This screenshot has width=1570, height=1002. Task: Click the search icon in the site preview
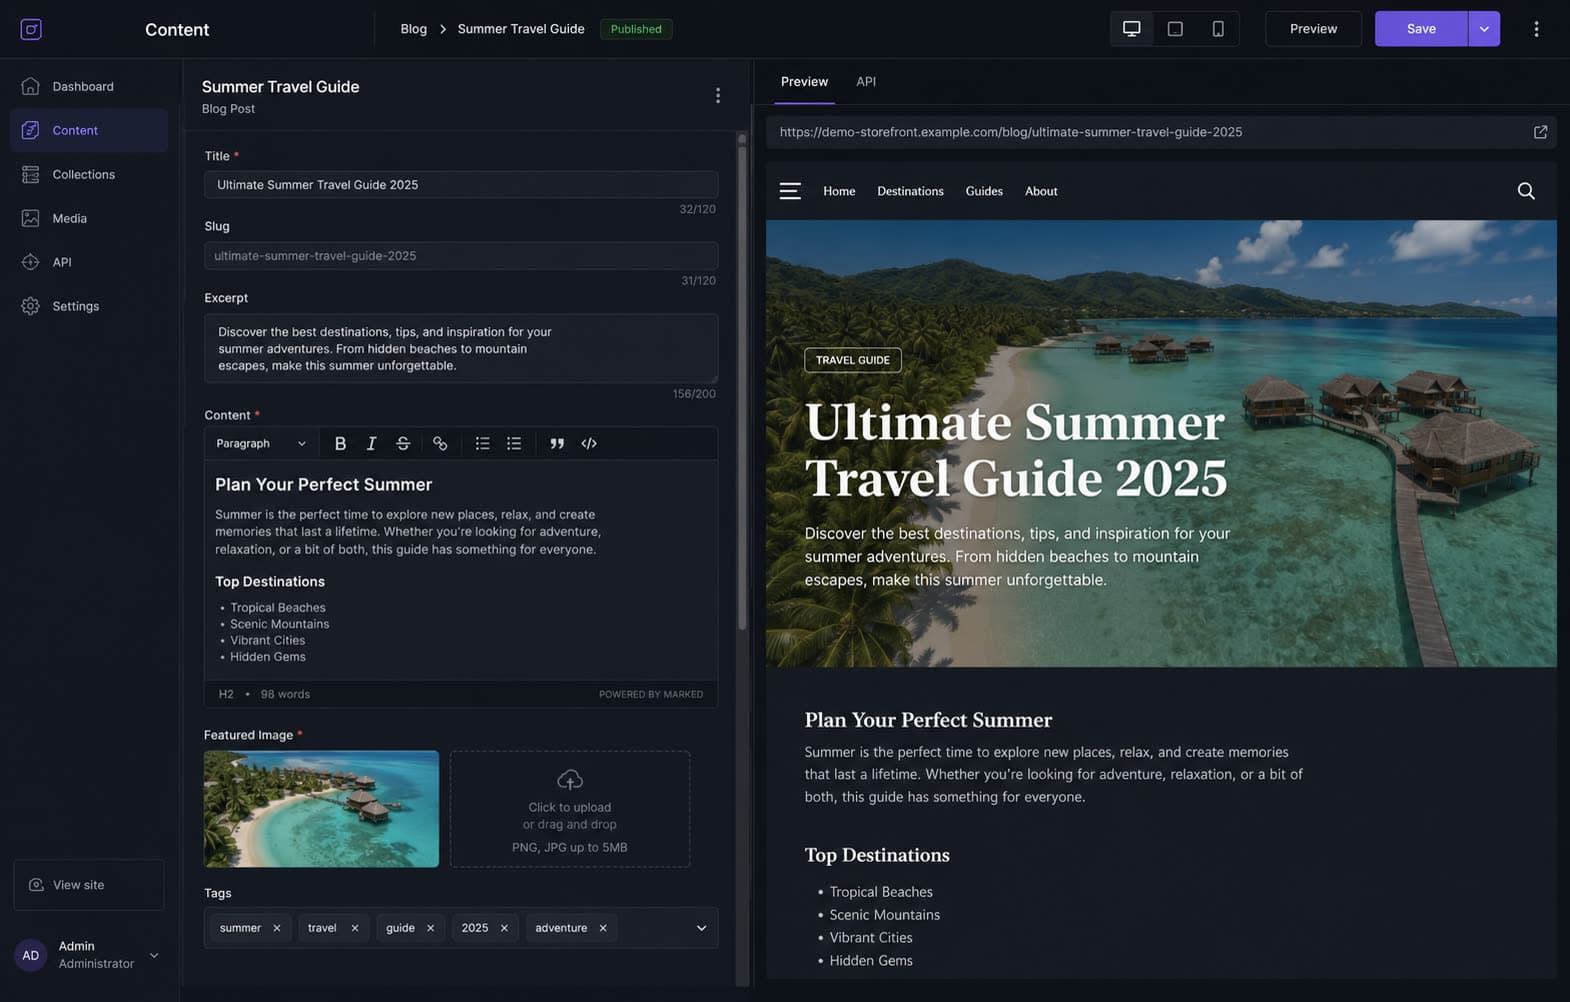[x=1526, y=191]
